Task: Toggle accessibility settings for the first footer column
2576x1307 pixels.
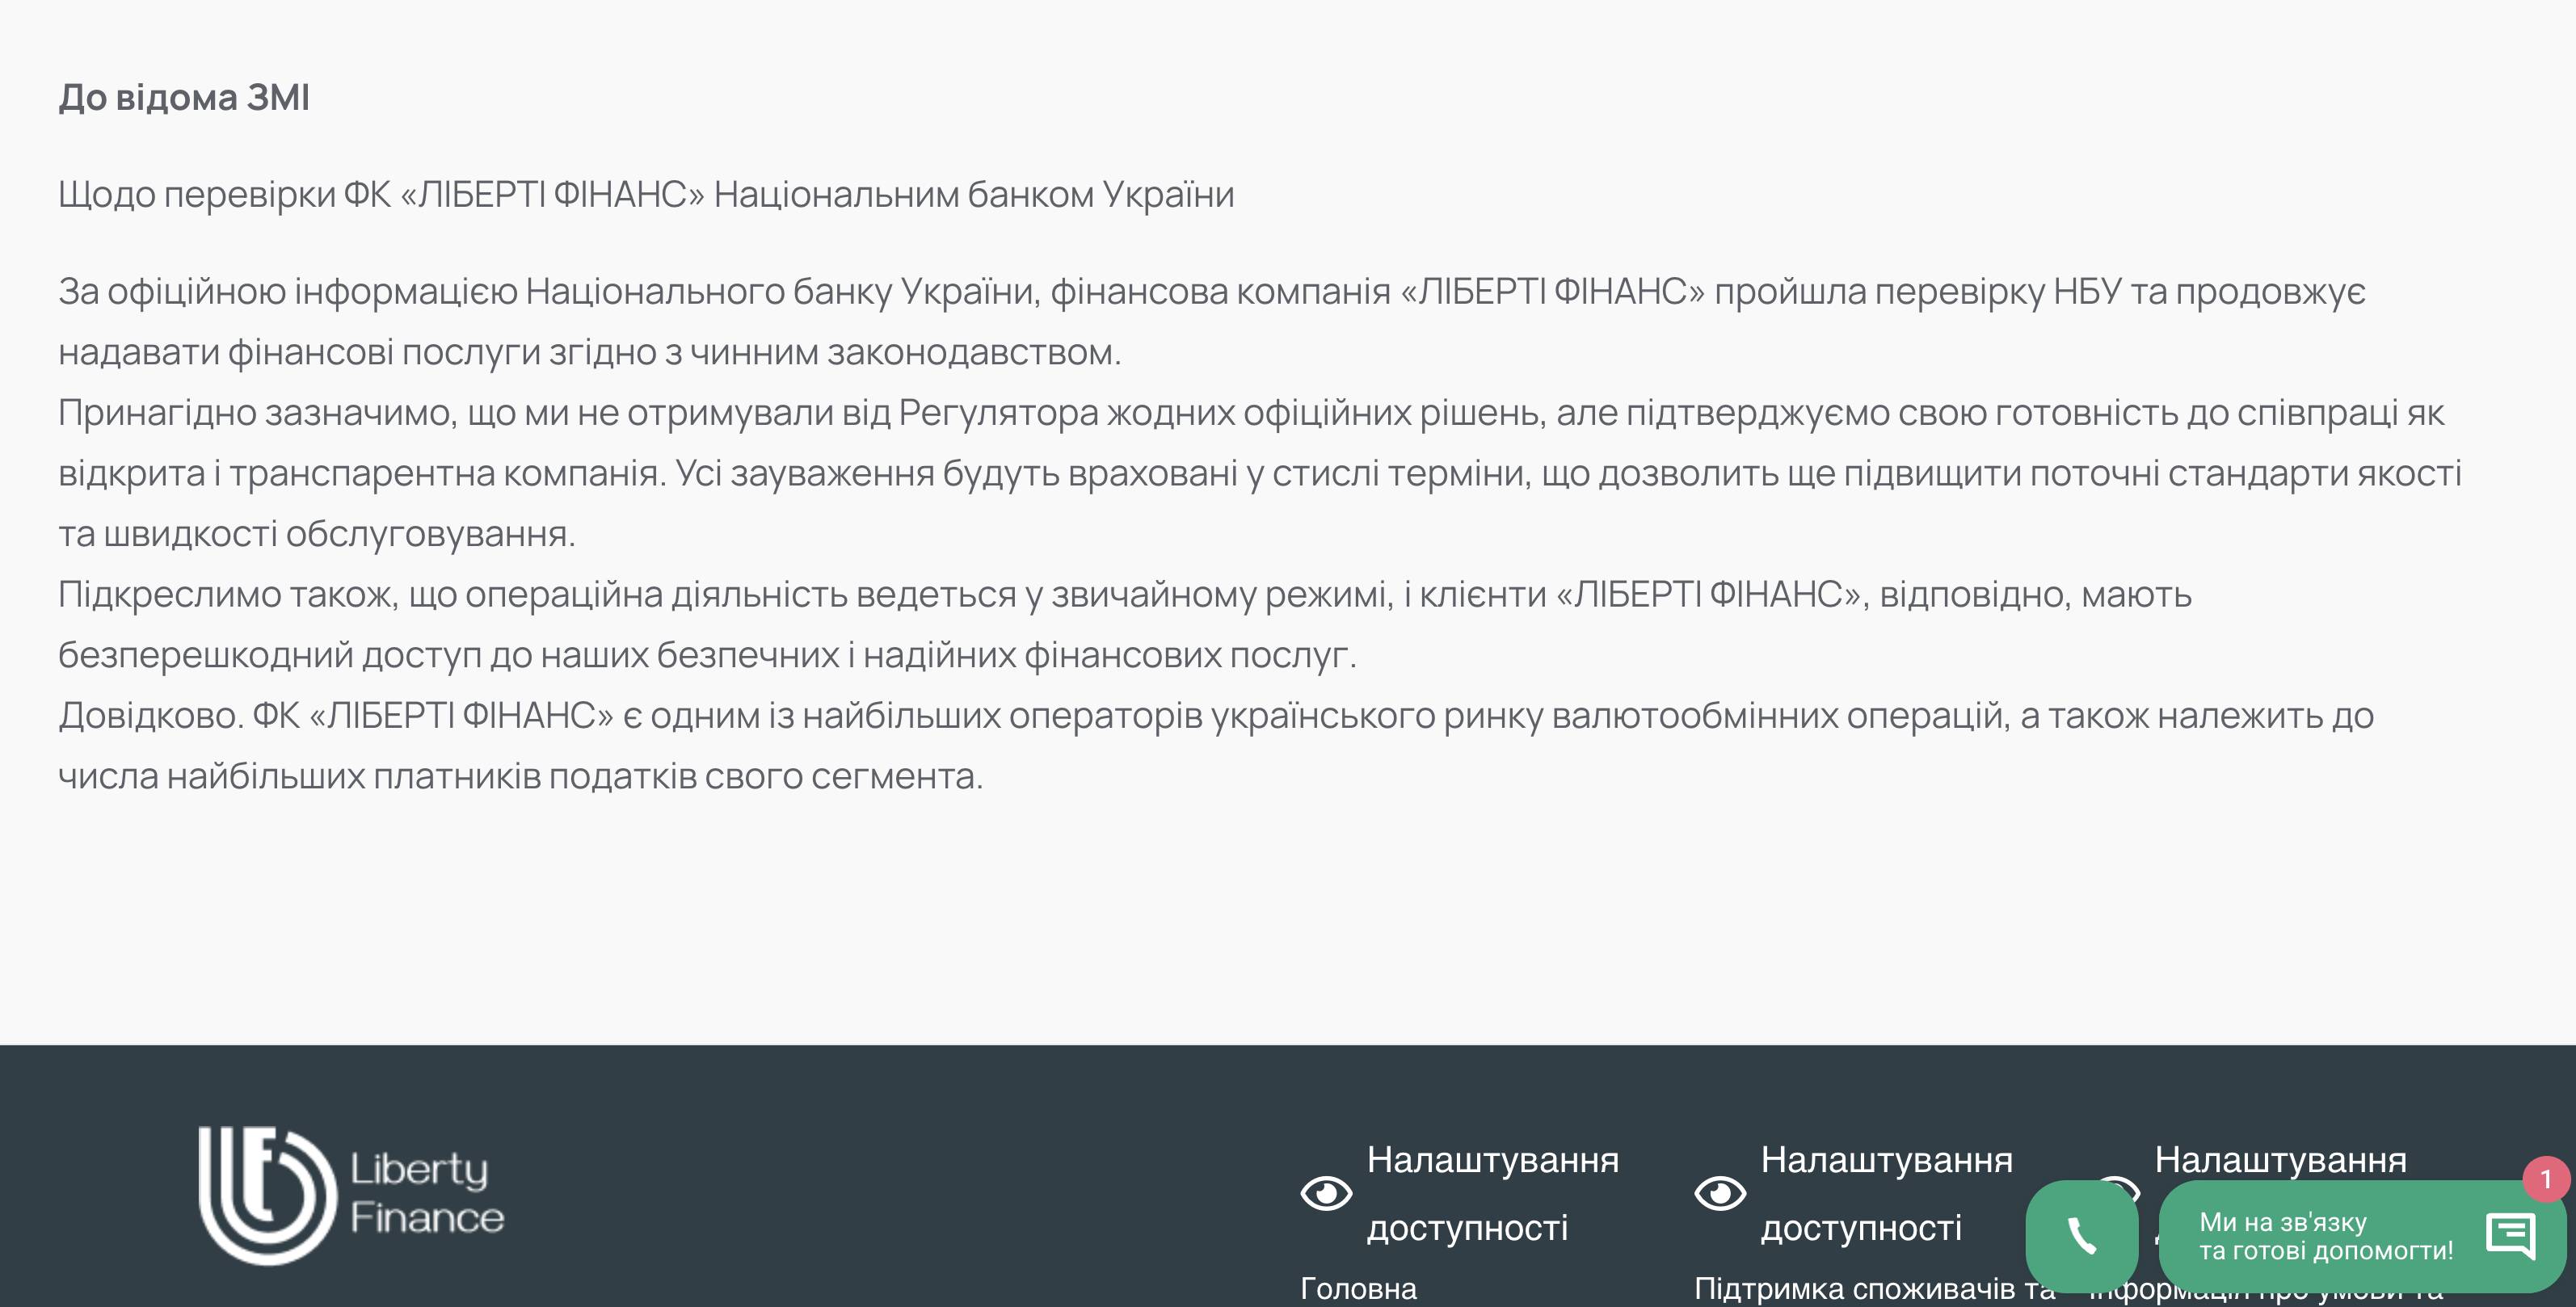Action: [x=1326, y=1193]
